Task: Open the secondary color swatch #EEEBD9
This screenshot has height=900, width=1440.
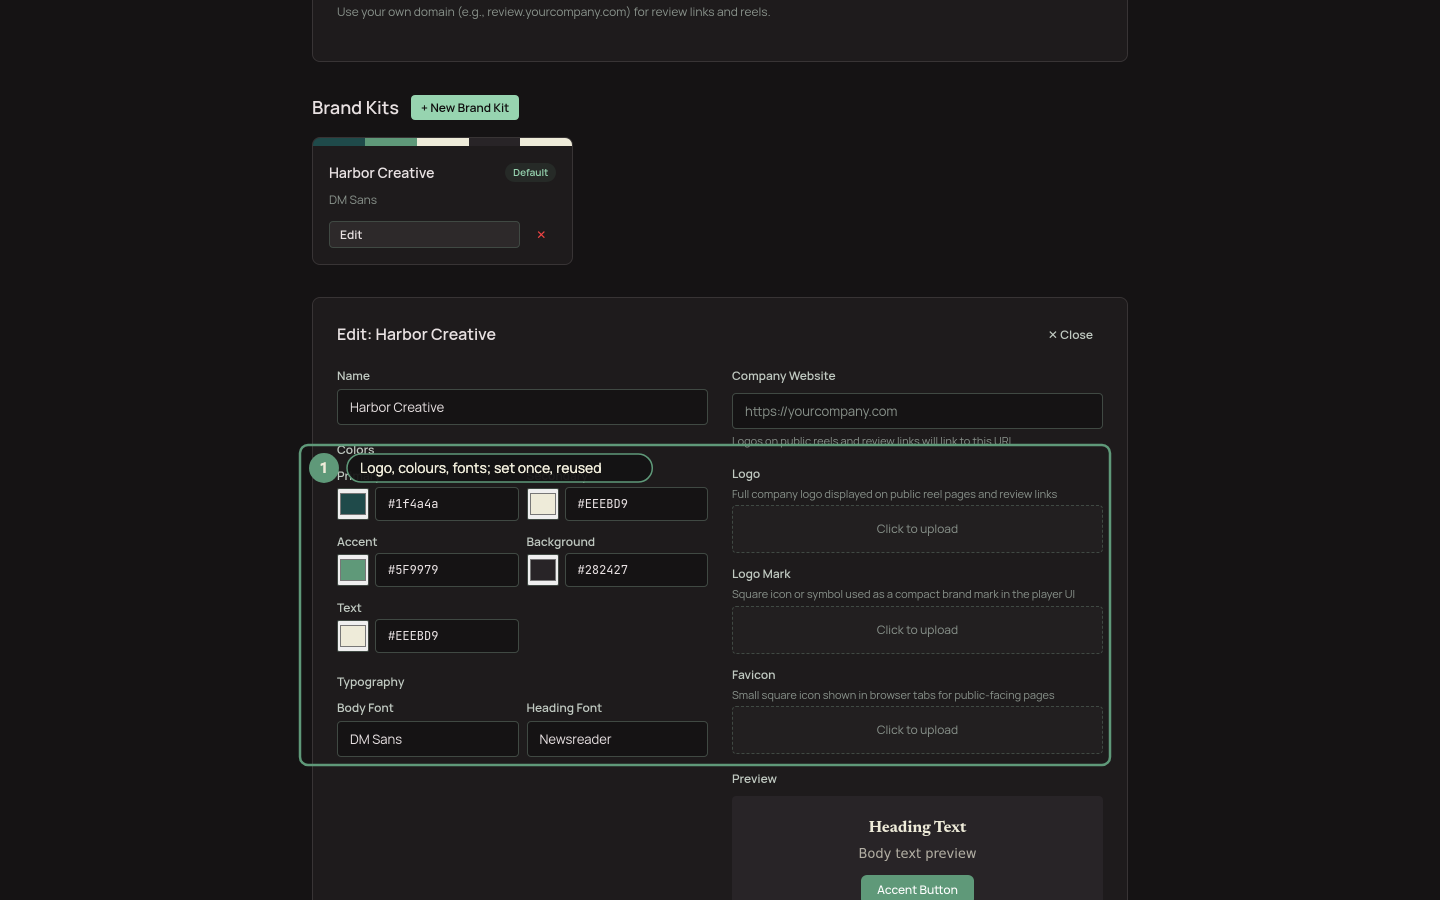Action: pyautogui.click(x=543, y=504)
